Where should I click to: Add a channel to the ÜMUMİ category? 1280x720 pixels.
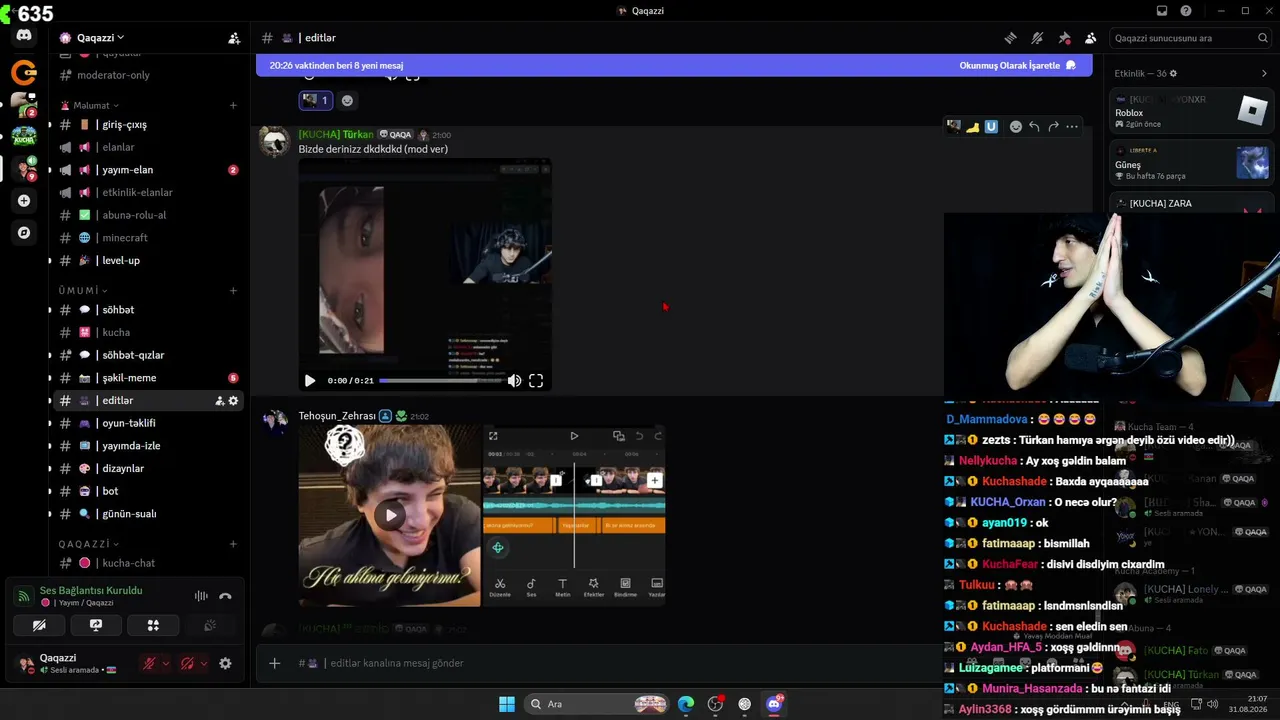click(233, 291)
